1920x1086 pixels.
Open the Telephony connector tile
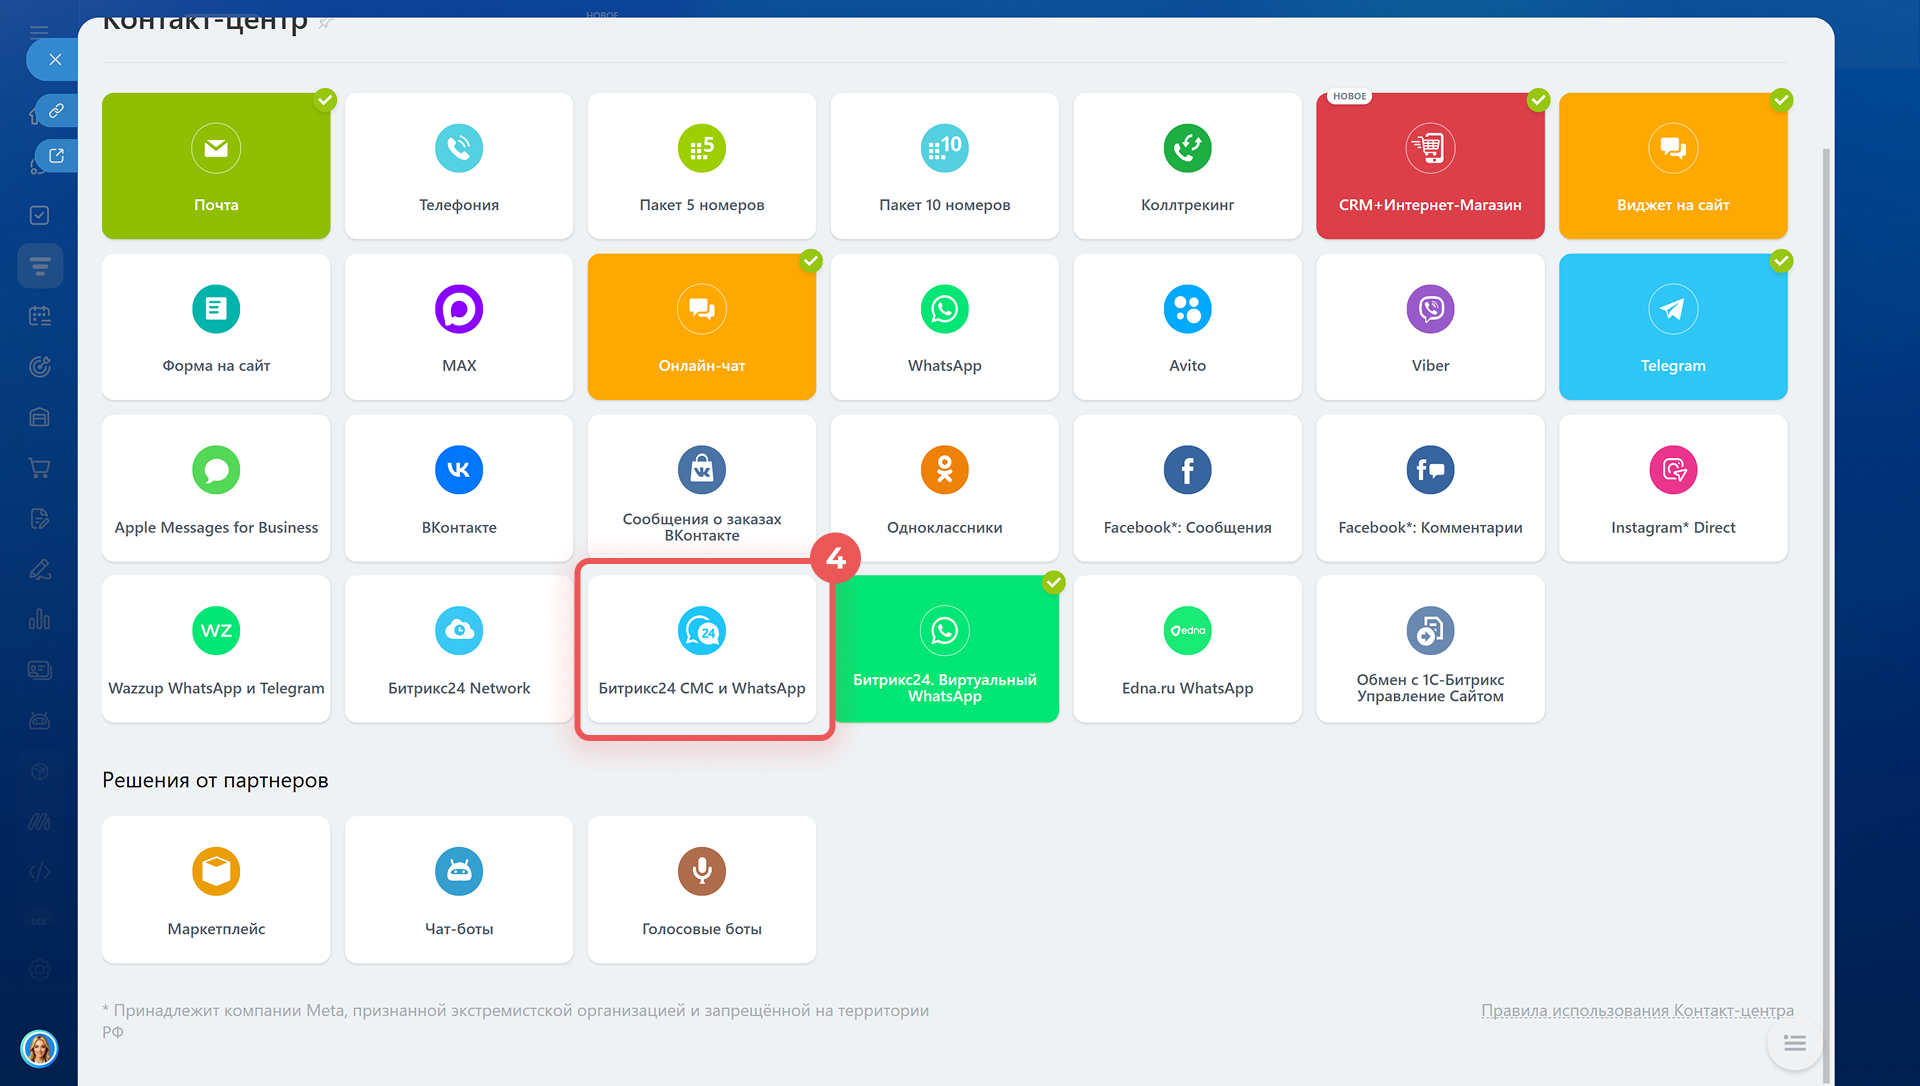(459, 166)
